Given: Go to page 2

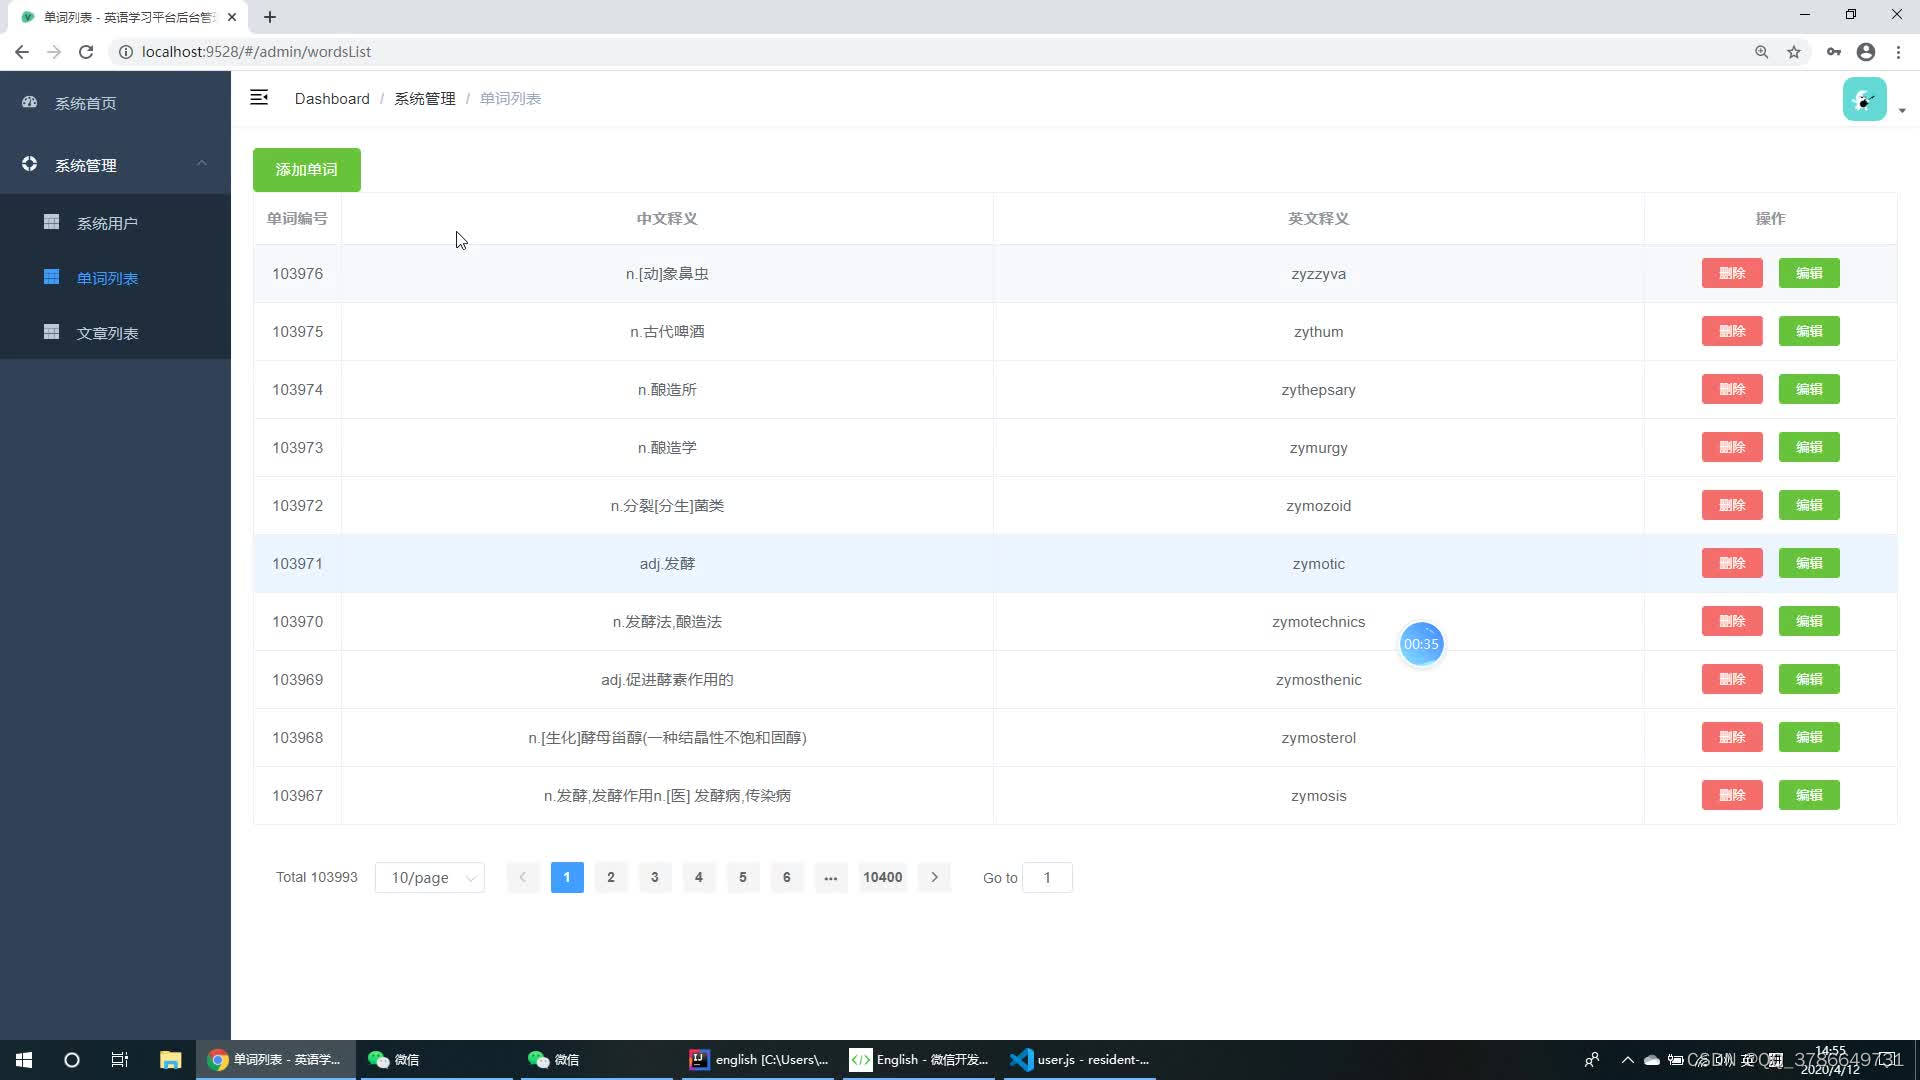Looking at the screenshot, I should [610, 877].
